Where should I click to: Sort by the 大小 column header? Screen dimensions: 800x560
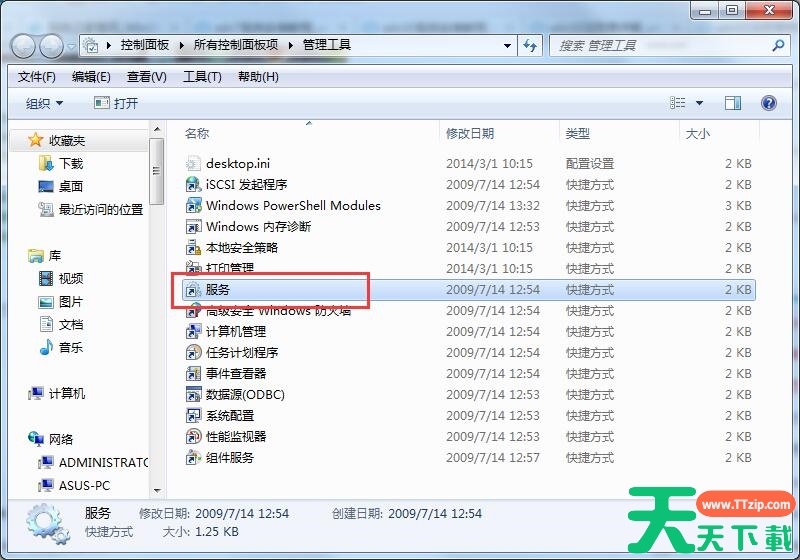(x=697, y=134)
